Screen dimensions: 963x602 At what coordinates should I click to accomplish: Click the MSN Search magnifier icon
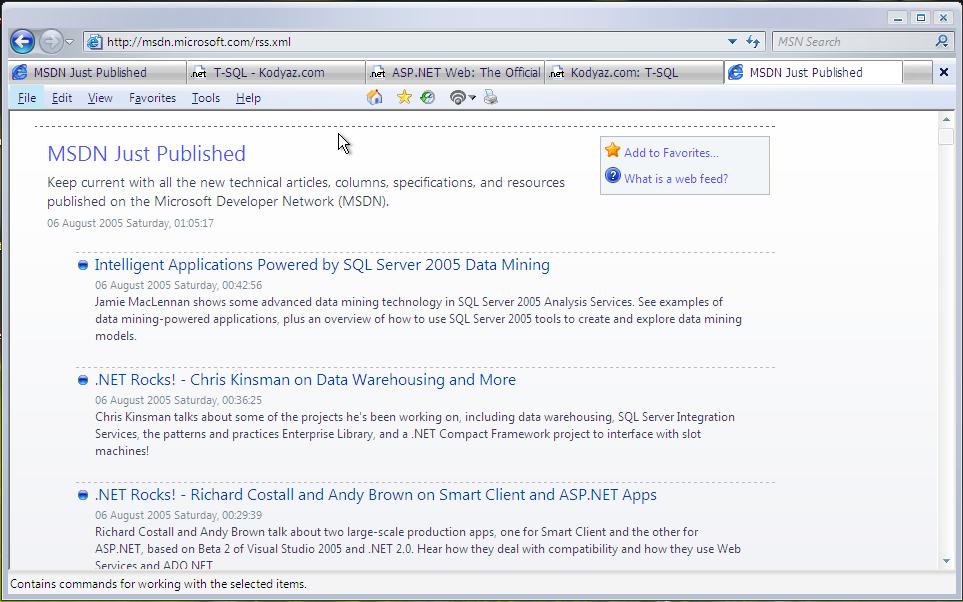coord(941,42)
